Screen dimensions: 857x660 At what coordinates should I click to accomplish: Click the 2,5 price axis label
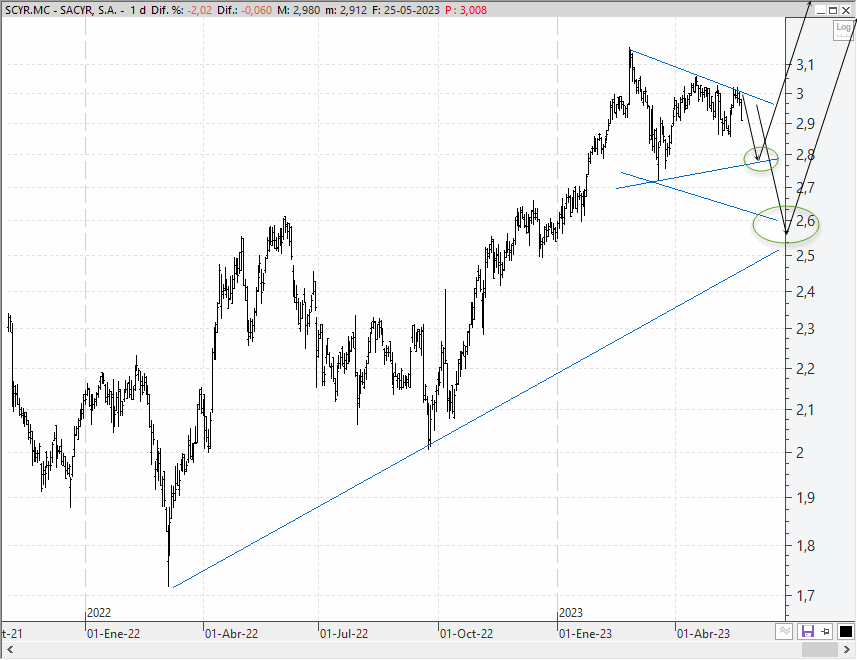click(805, 256)
